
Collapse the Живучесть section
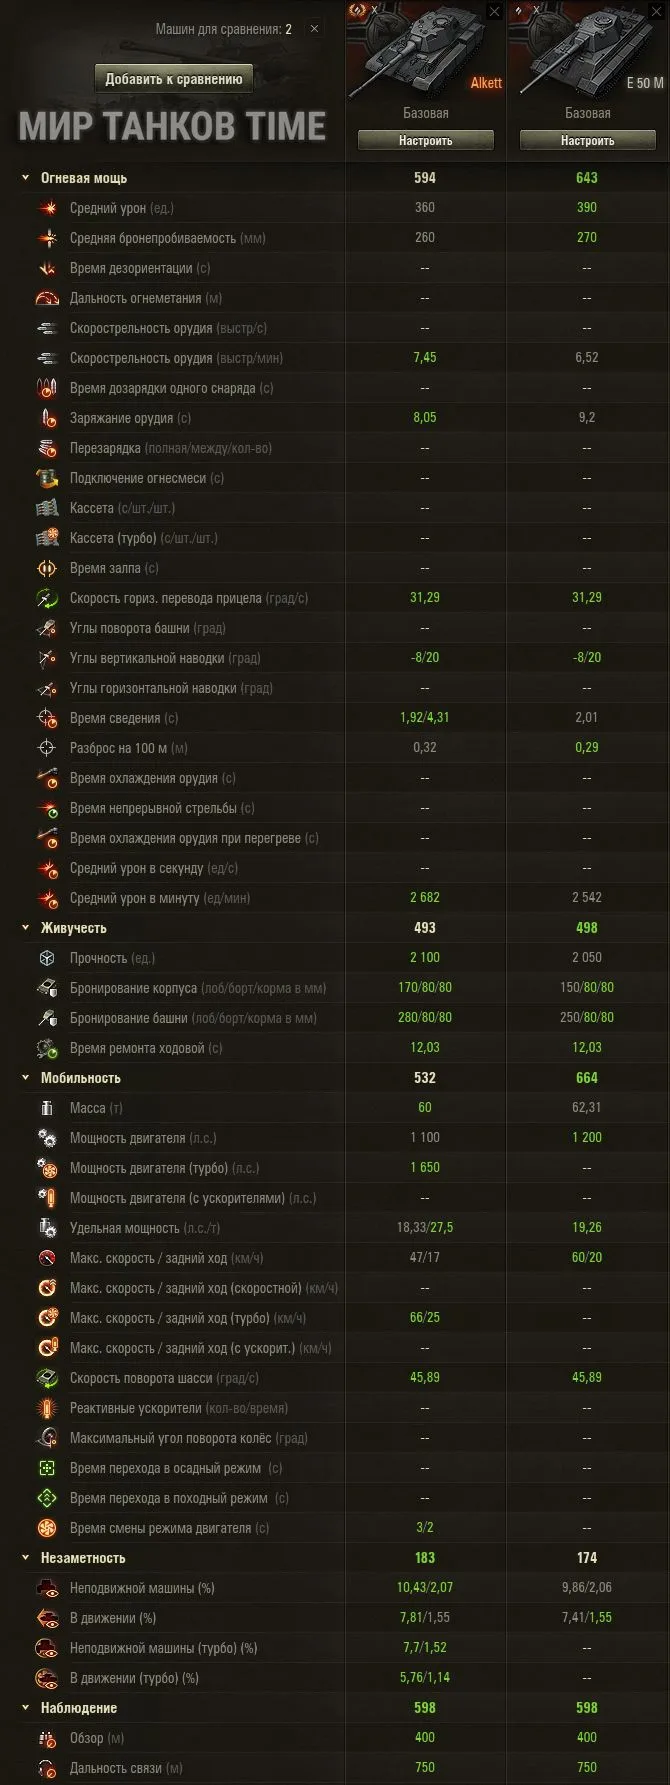[x=26, y=928]
